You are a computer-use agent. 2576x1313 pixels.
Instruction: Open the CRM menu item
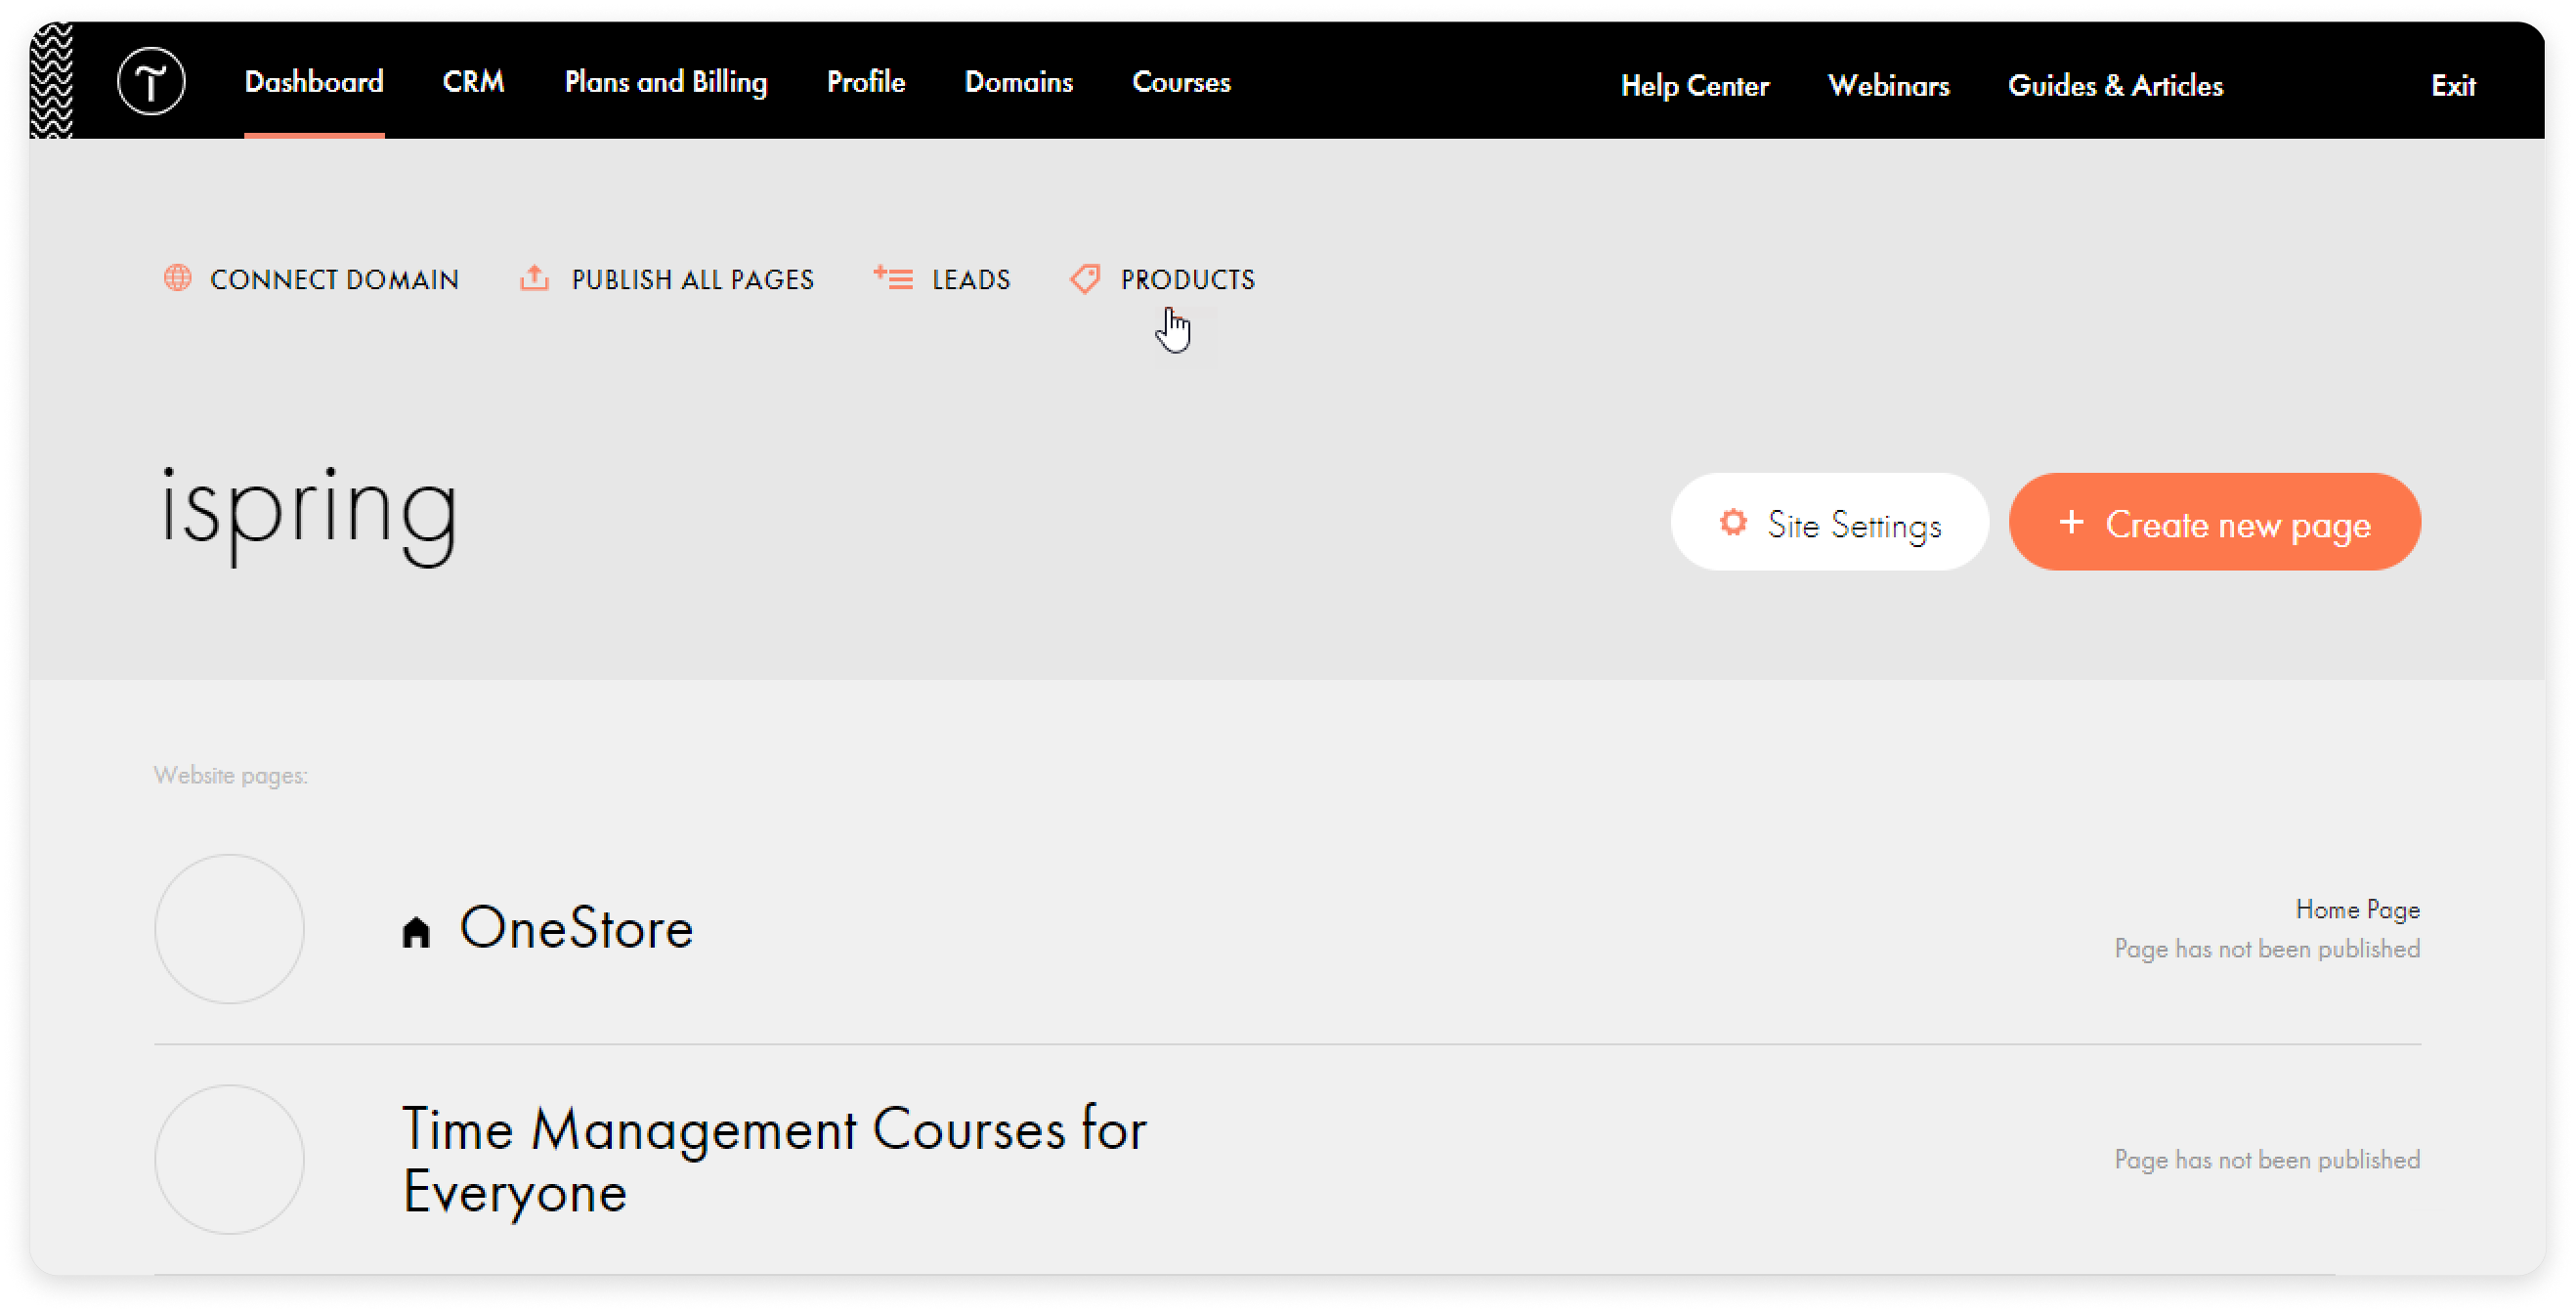pos(473,82)
